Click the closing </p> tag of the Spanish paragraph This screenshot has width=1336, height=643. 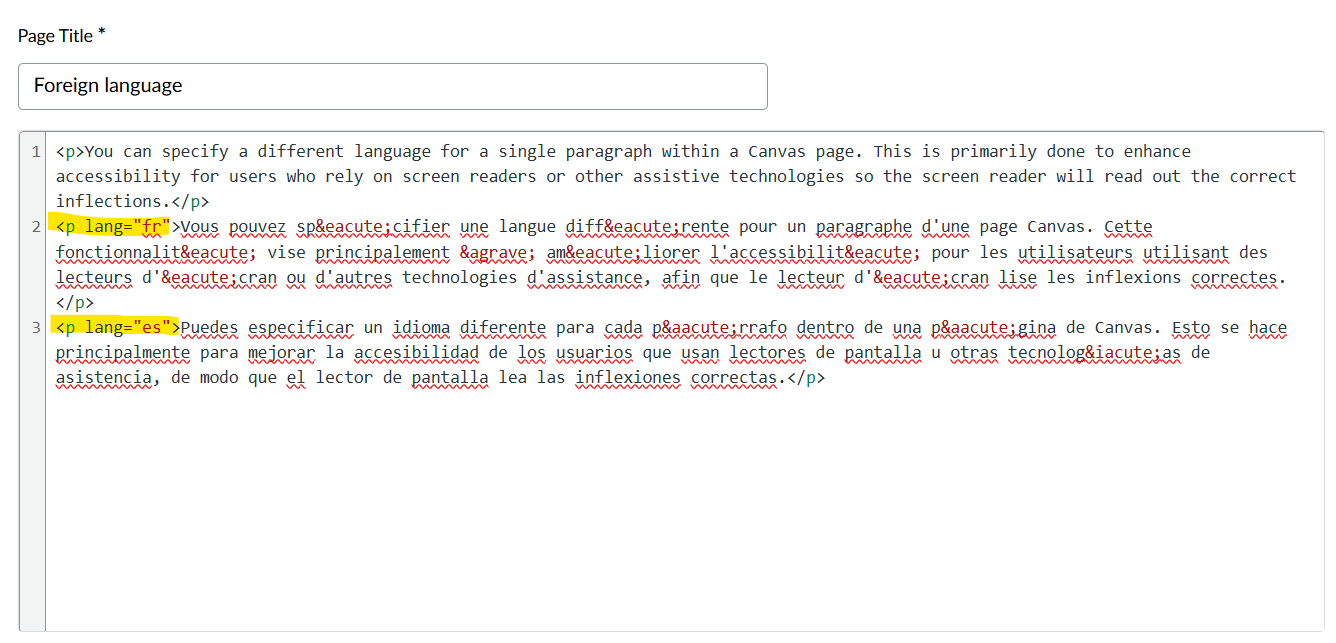point(806,378)
